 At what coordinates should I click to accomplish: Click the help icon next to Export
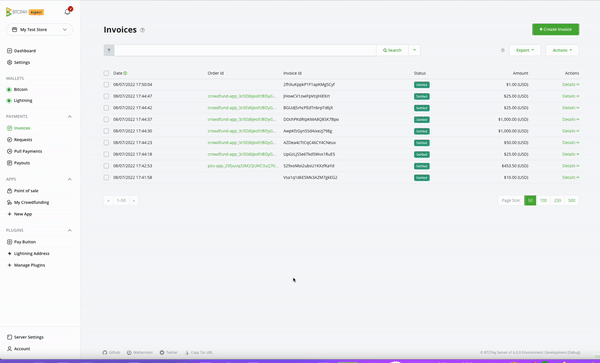[x=503, y=50]
